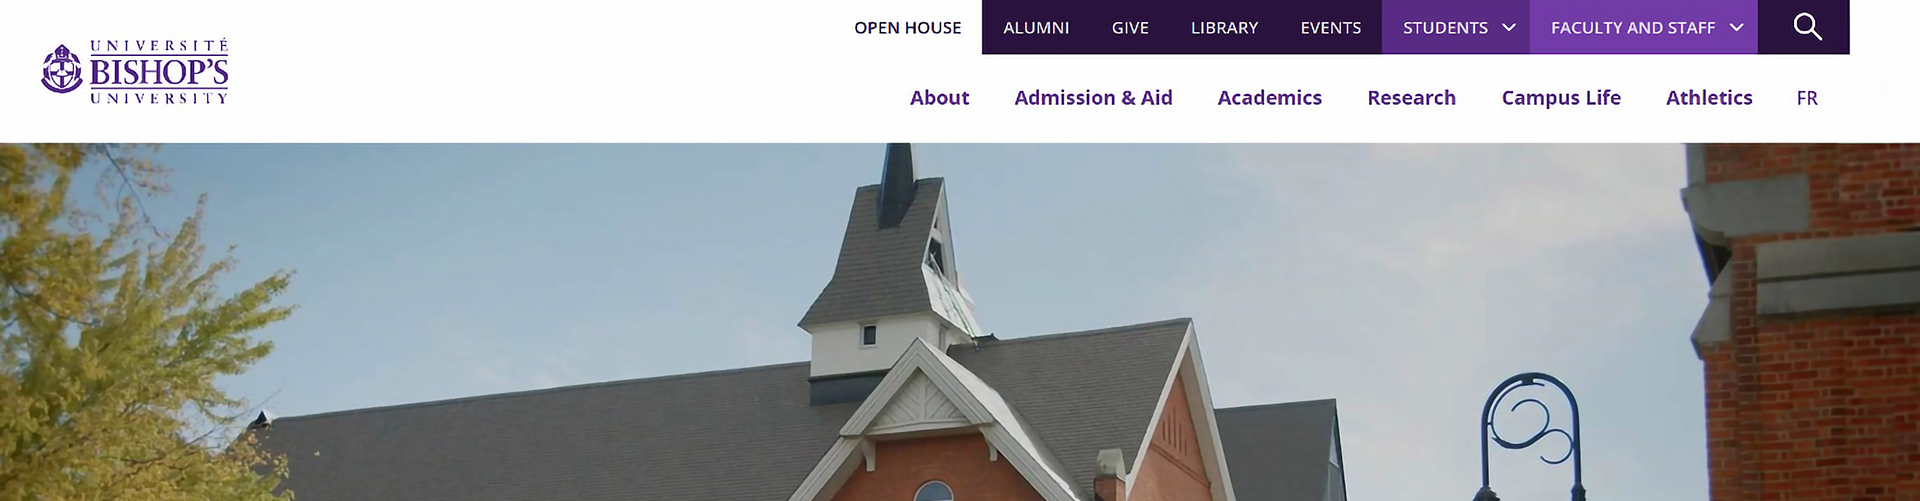The height and width of the screenshot is (501, 1920).
Task: Switch site language to FR
Action: [1807, 98]
